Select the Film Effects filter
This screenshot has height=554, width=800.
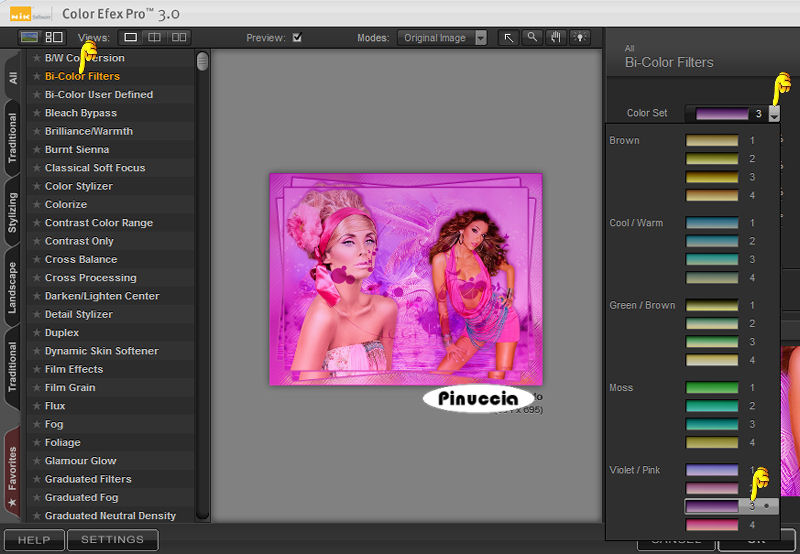click(x=74, y=369)
